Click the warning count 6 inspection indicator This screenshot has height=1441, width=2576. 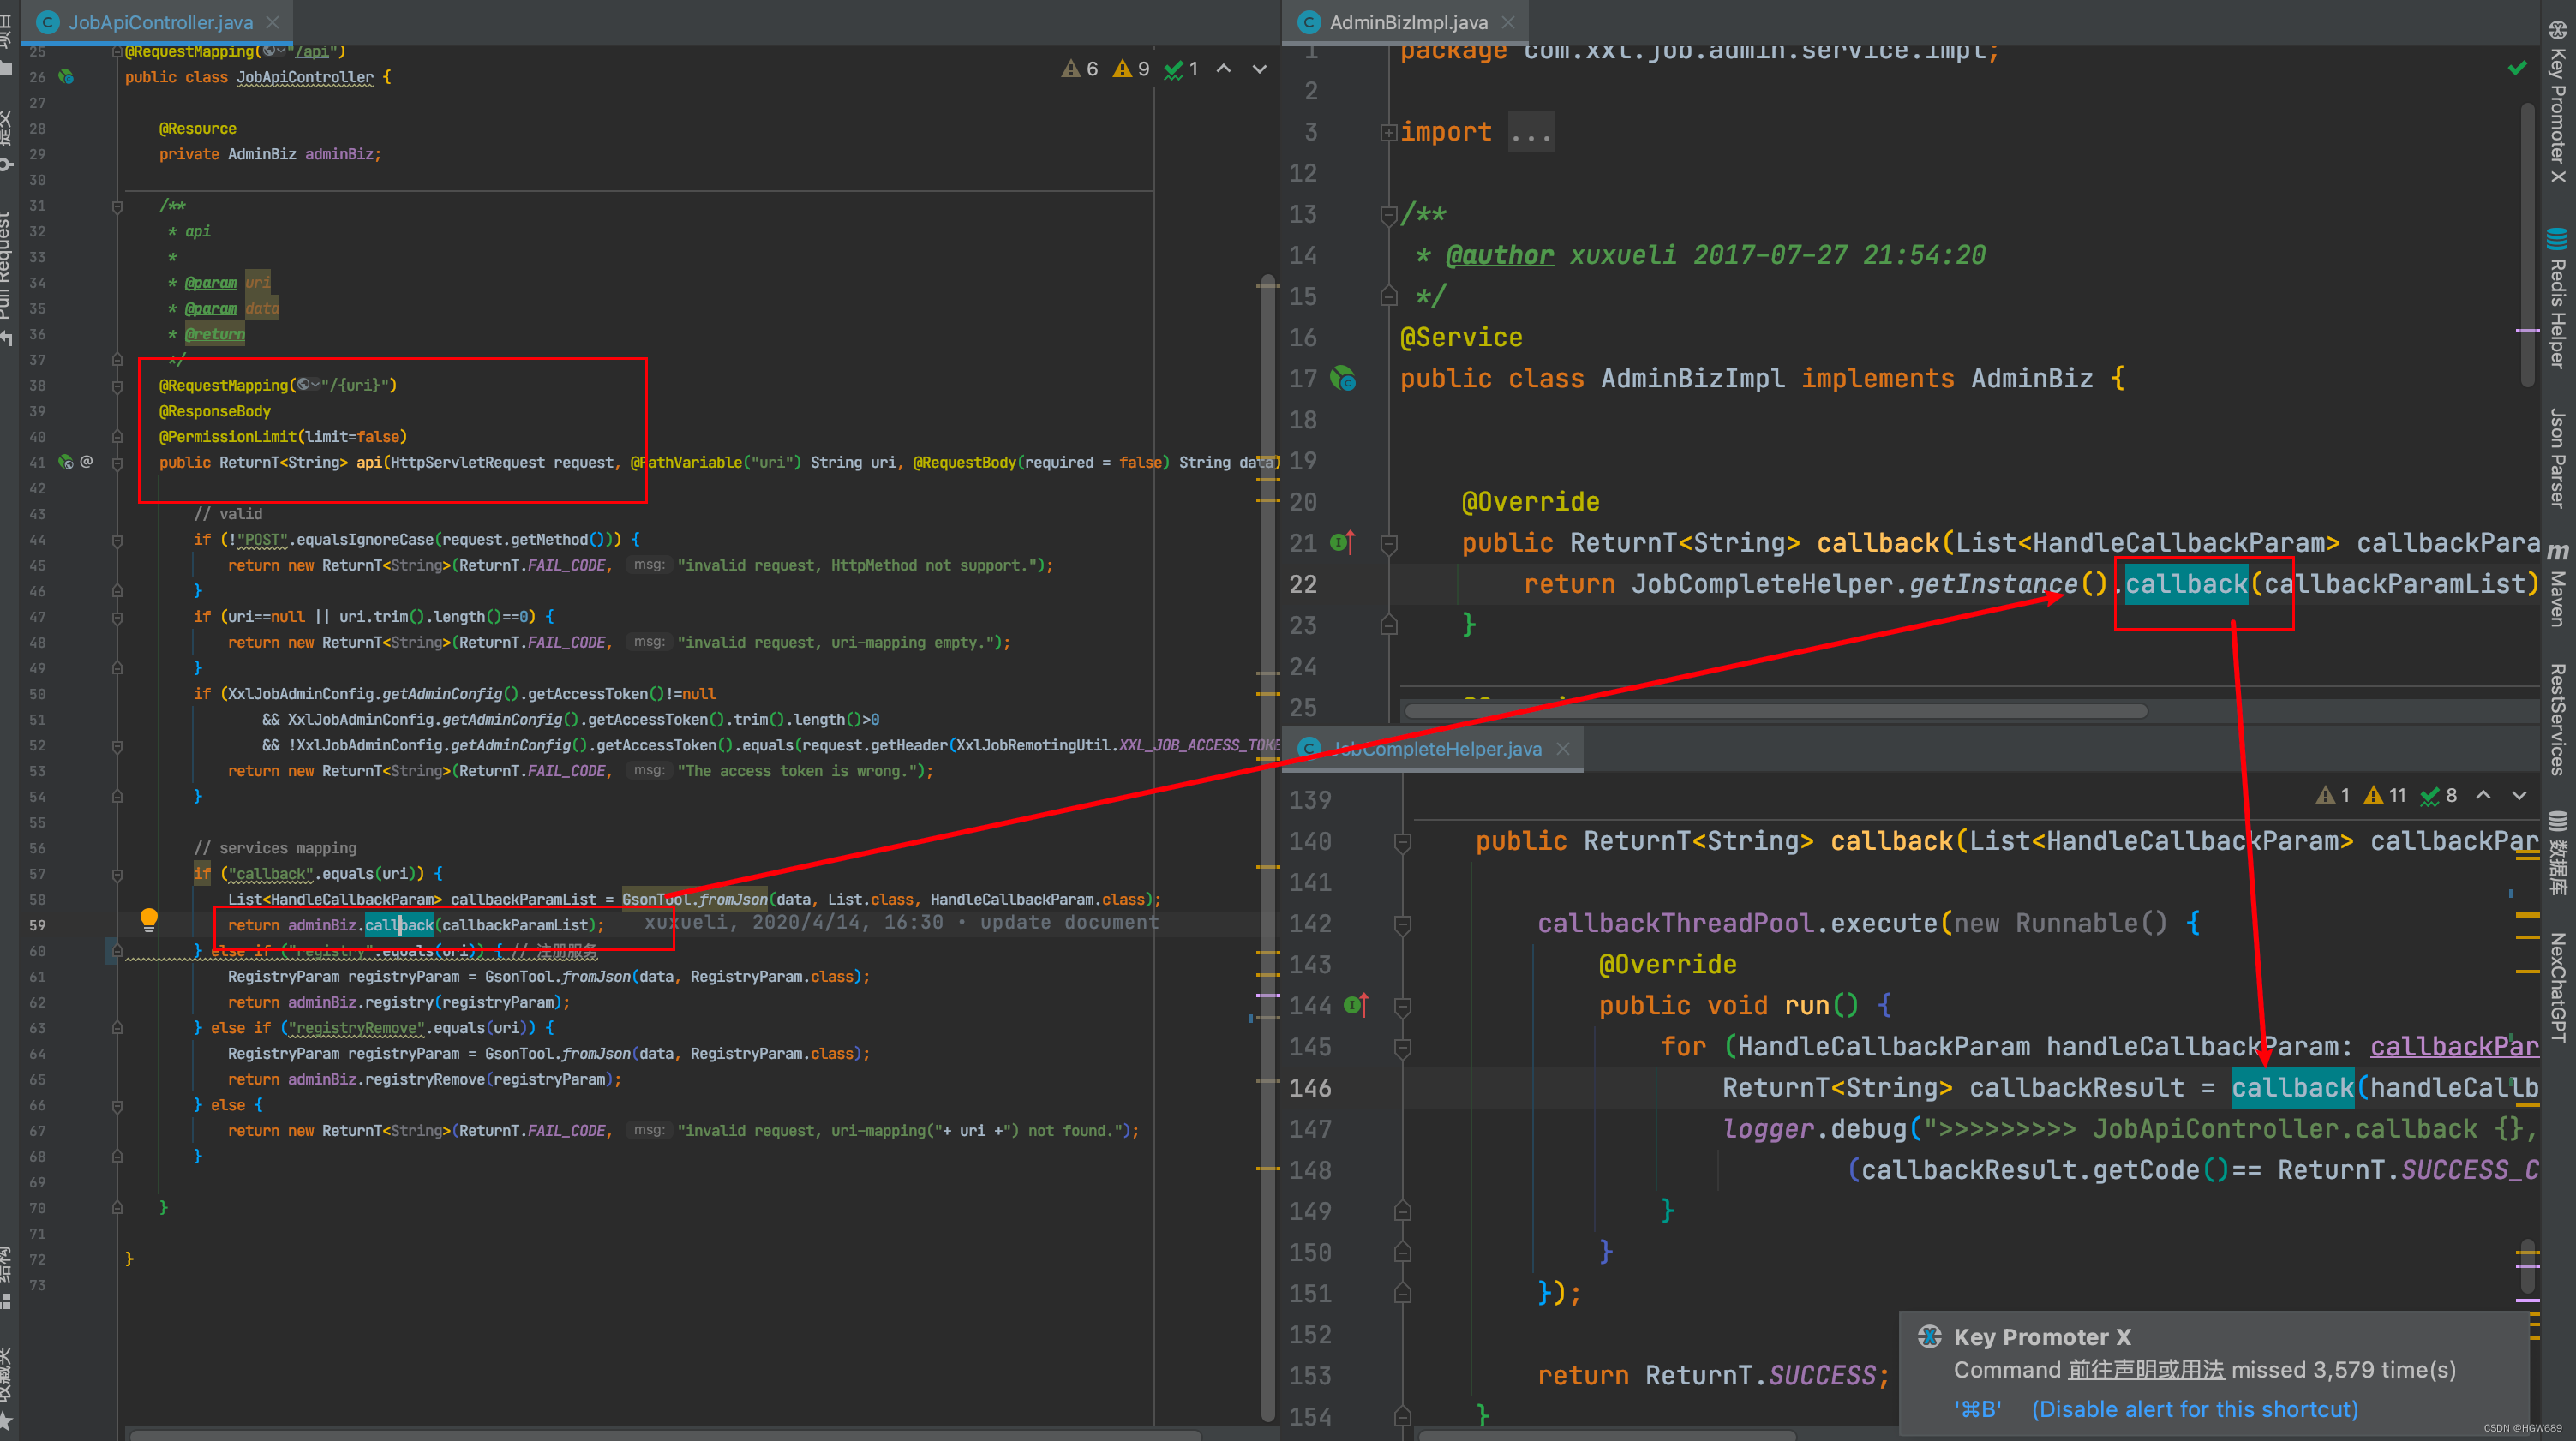click(1081, 69)
